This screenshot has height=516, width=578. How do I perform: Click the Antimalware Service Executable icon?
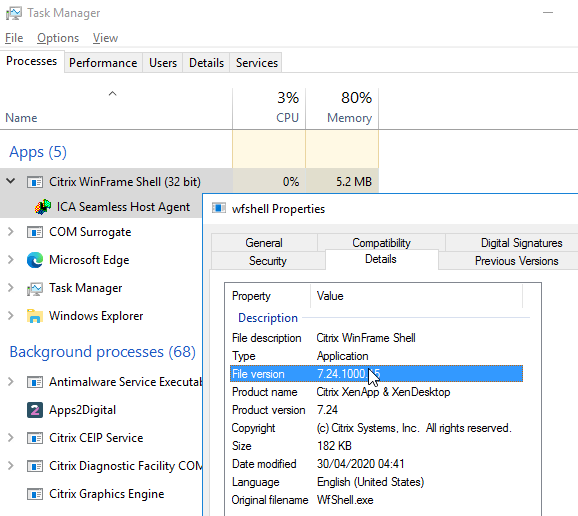35,382
